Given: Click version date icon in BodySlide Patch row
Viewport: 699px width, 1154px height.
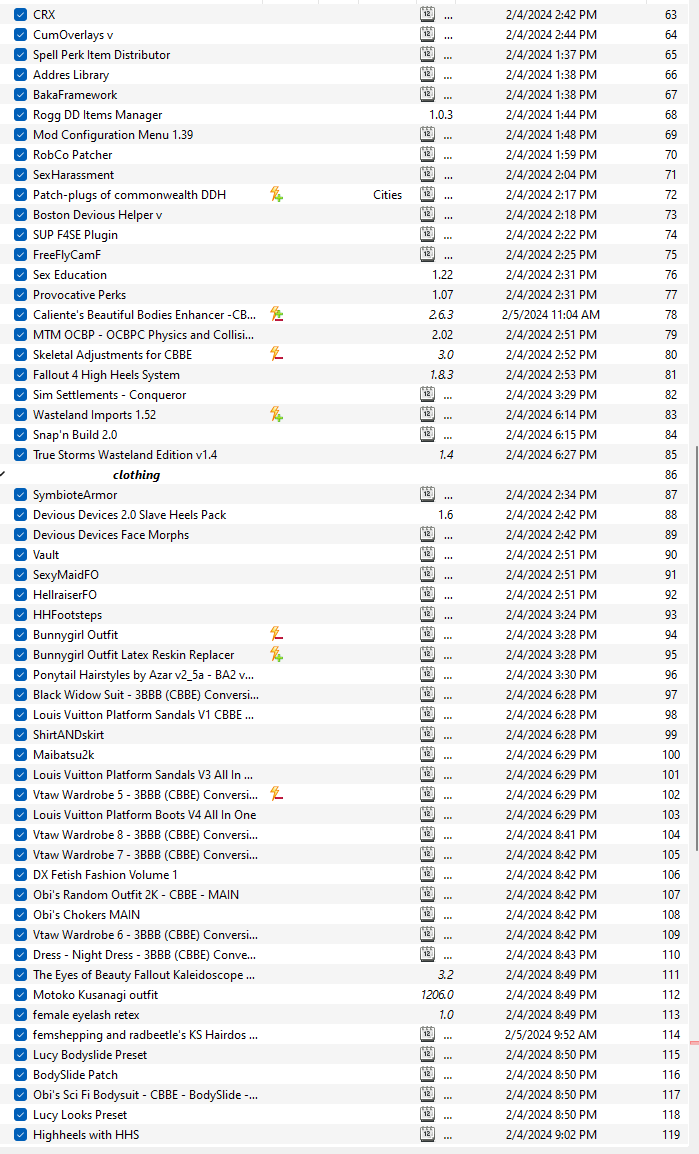Looking at the screenshot, I should point(427,1074).
